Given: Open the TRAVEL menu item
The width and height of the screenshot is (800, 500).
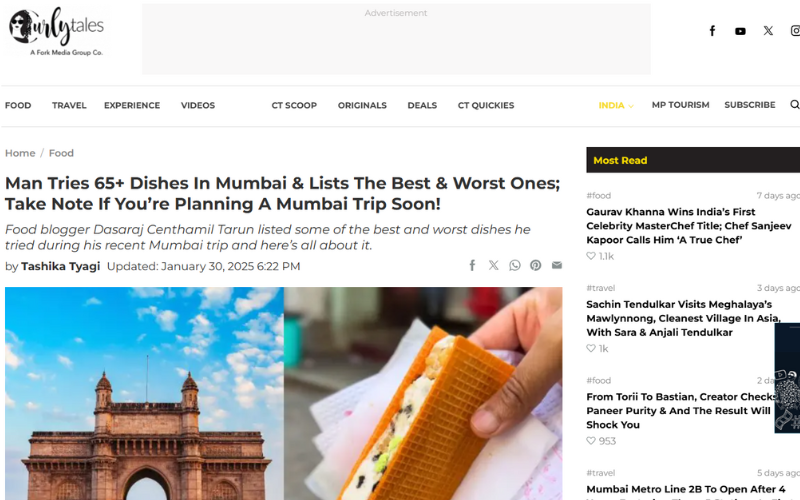Looking at the screenshot, I should pos(69,105).
